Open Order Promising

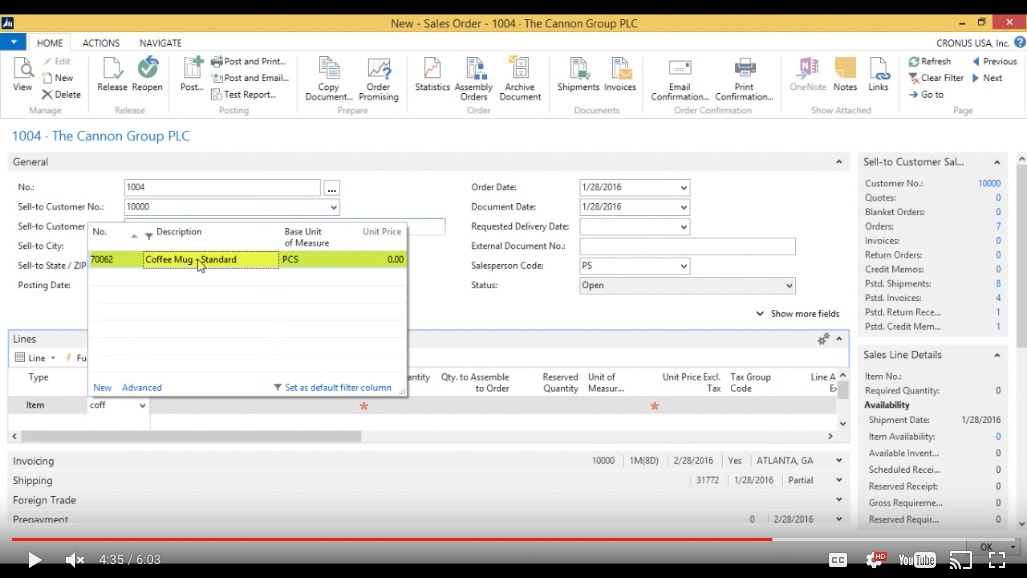pyautogui.click(x=379, y=79)
